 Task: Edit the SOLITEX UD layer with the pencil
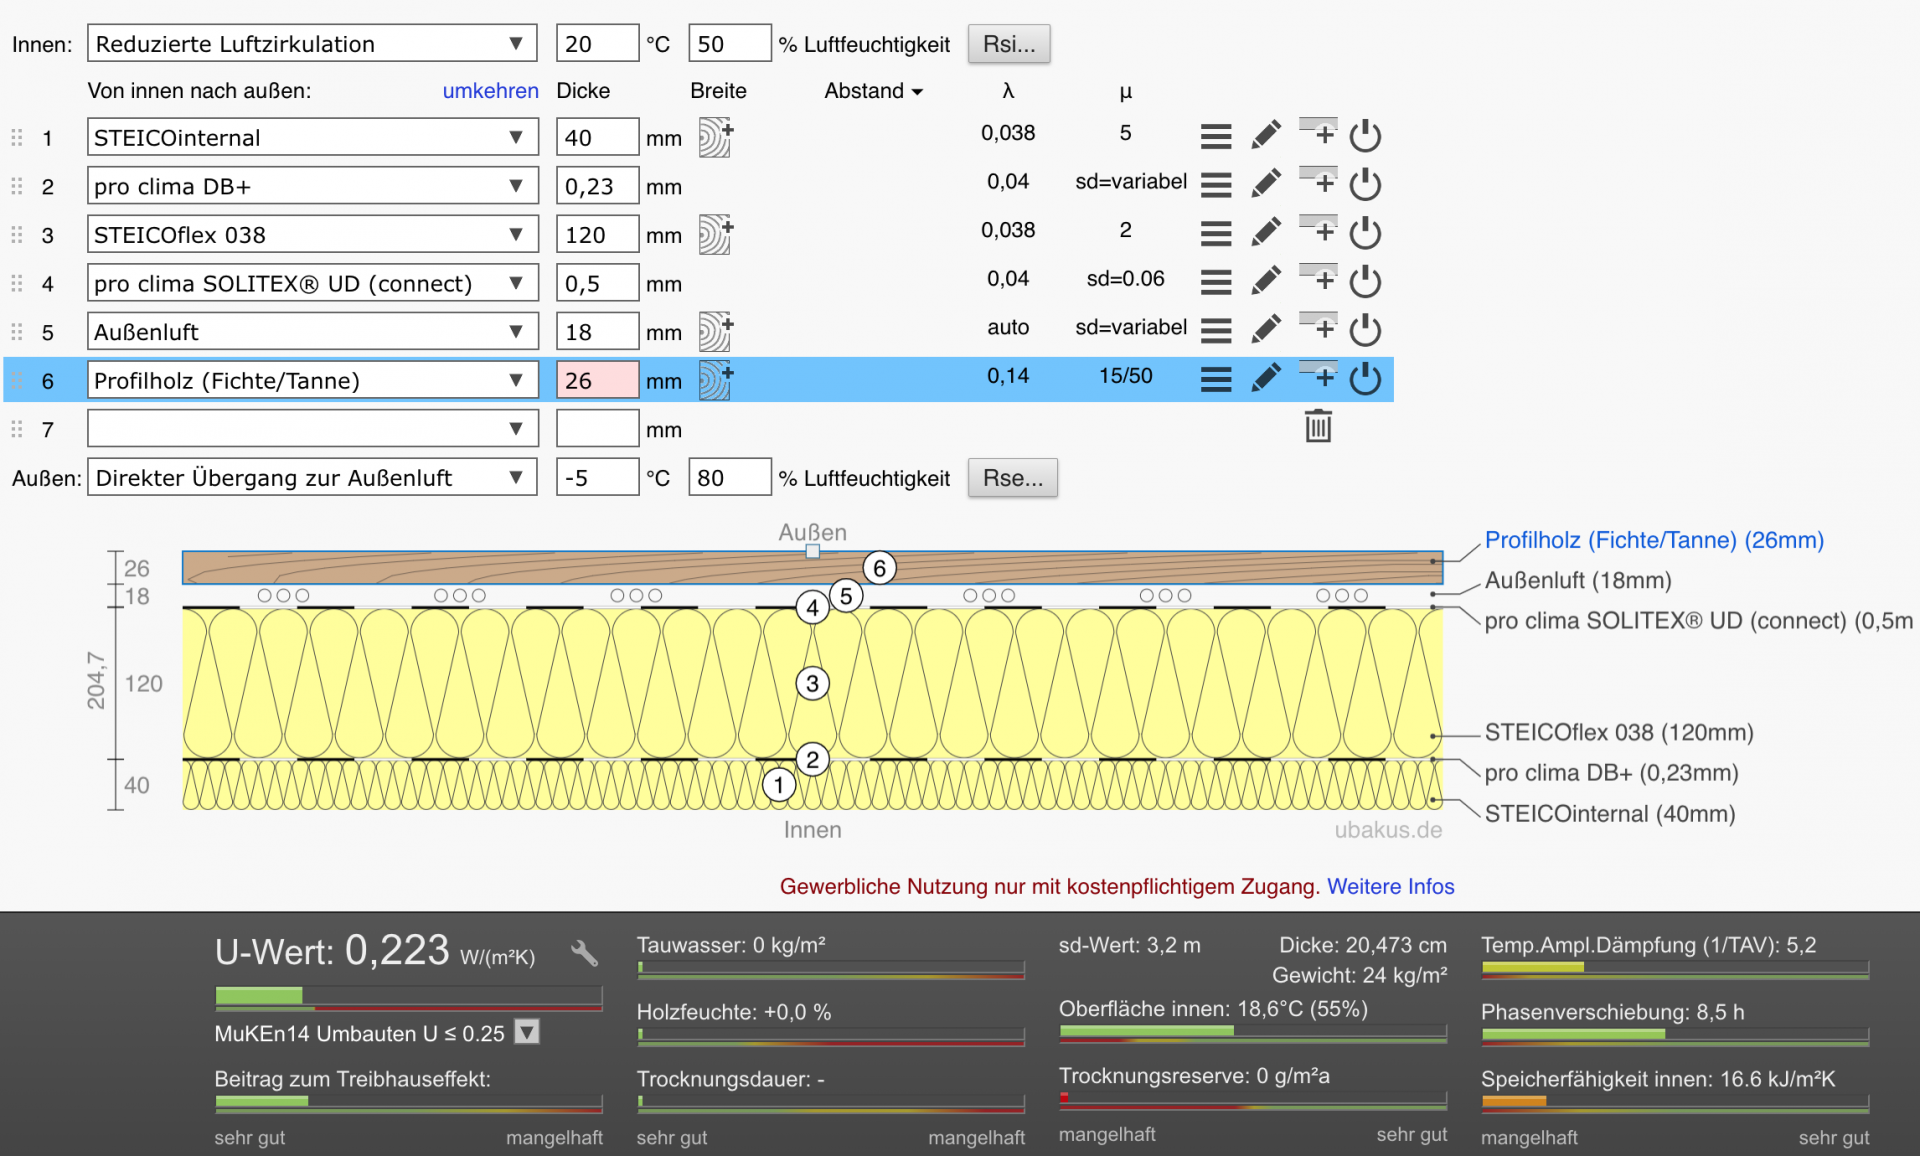click(1266, 280)
